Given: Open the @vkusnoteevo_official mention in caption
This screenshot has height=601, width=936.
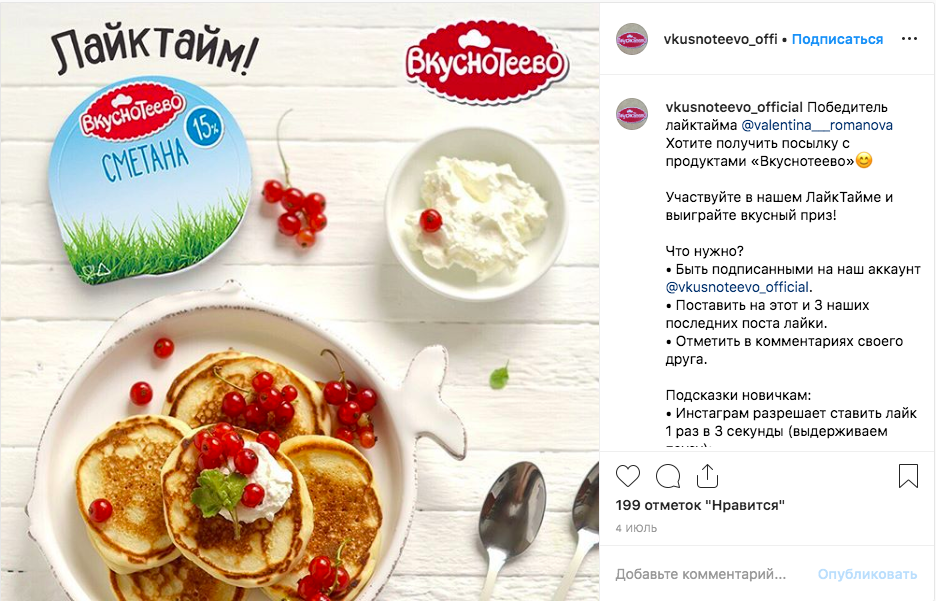Looking at the screenshot, I should pos(737,287).
